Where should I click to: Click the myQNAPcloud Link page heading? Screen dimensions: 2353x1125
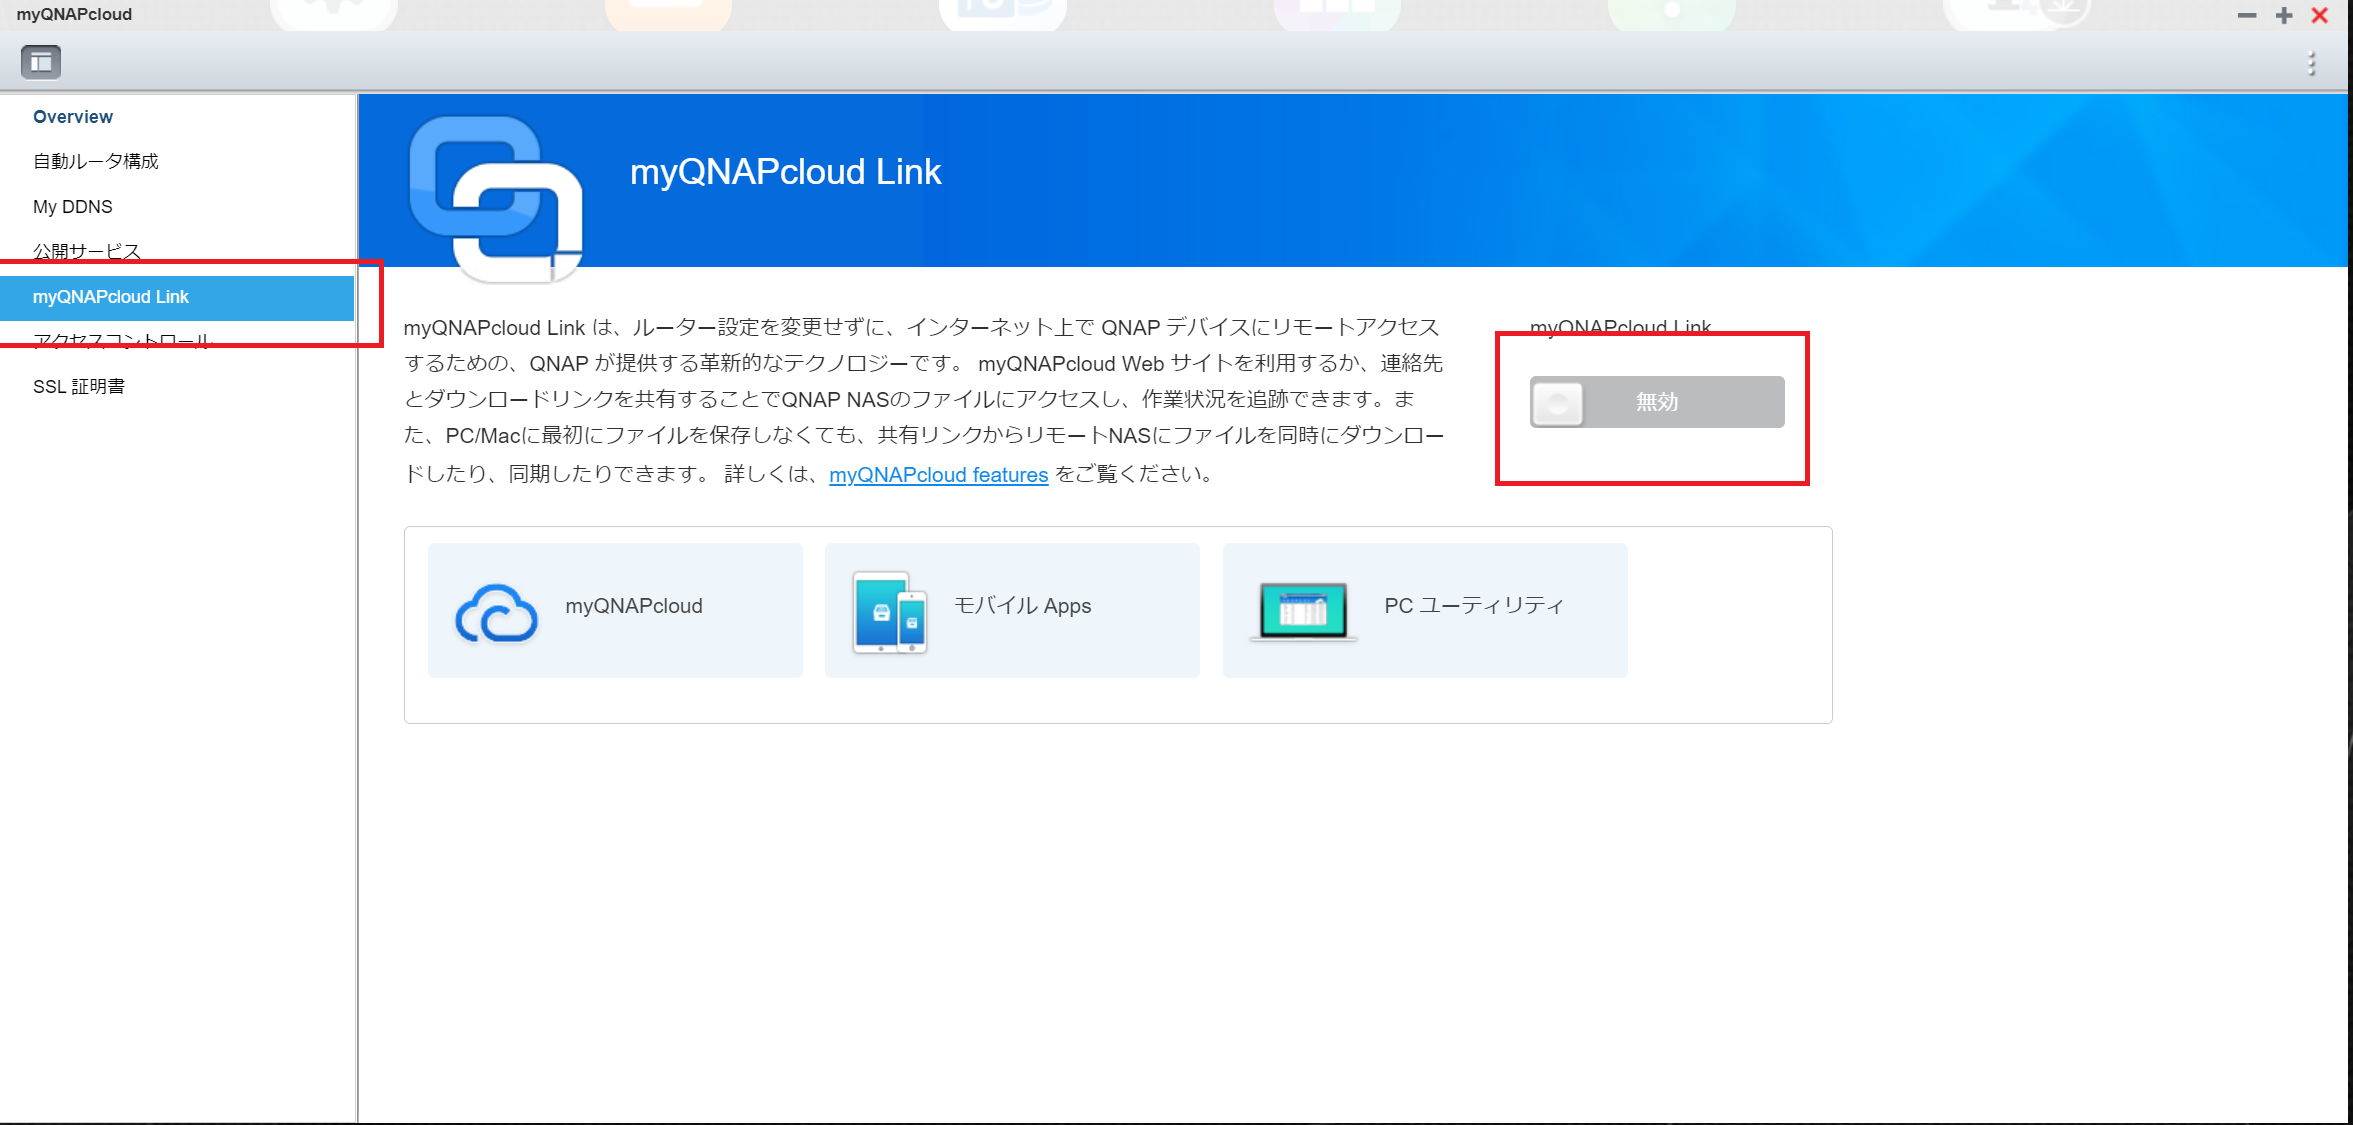pyautogui.click(x=785, y=172)
